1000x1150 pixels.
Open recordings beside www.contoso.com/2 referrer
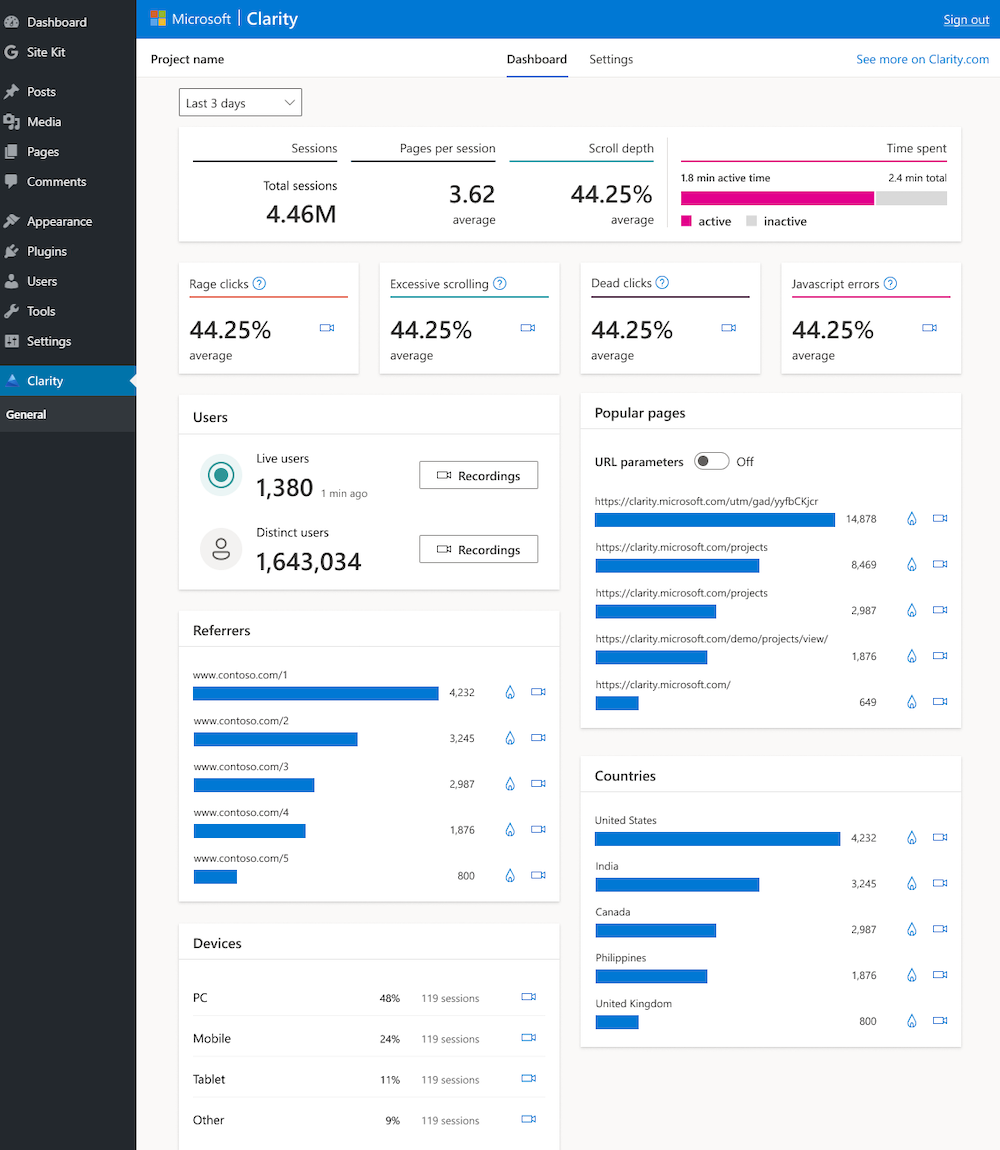click(x=538, y=738)
